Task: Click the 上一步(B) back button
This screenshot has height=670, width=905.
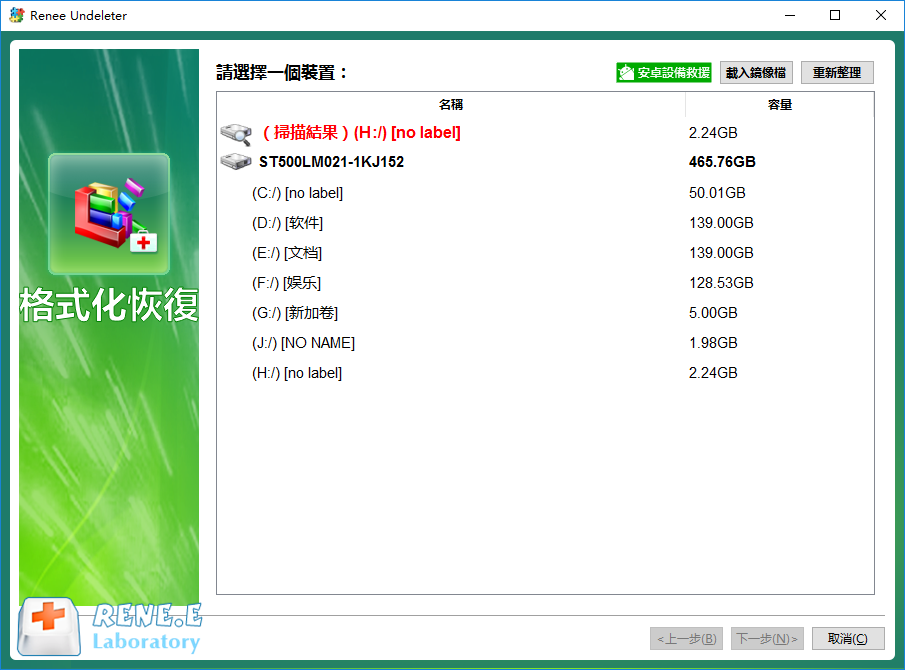Action: [x=686, y=639]
